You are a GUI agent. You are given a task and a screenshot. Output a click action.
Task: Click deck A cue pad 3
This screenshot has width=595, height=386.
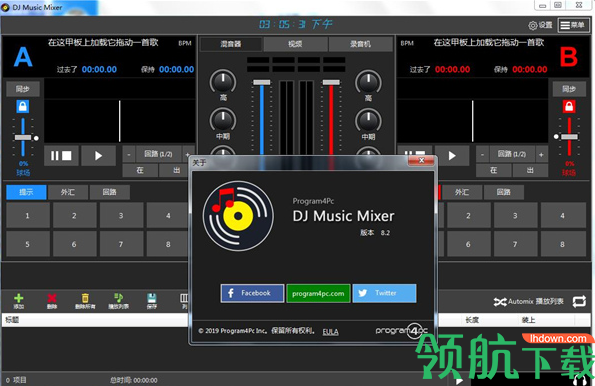tap(121, 216)
